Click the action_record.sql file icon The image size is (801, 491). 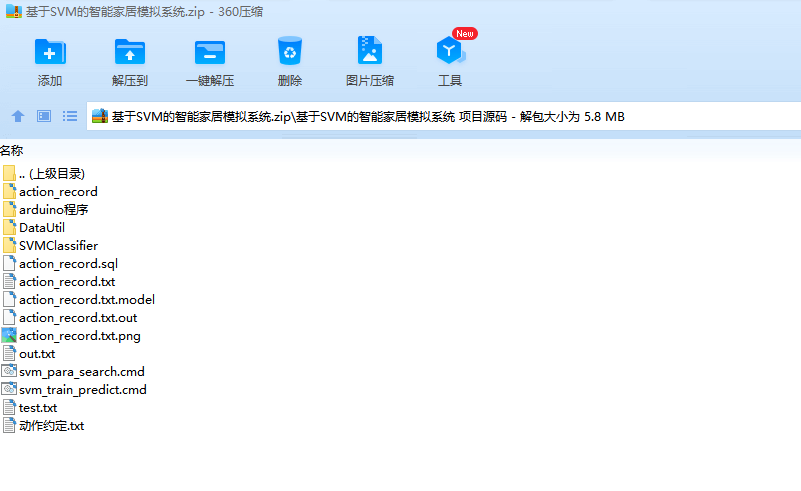pyautogui.click(x=9, y=264)
